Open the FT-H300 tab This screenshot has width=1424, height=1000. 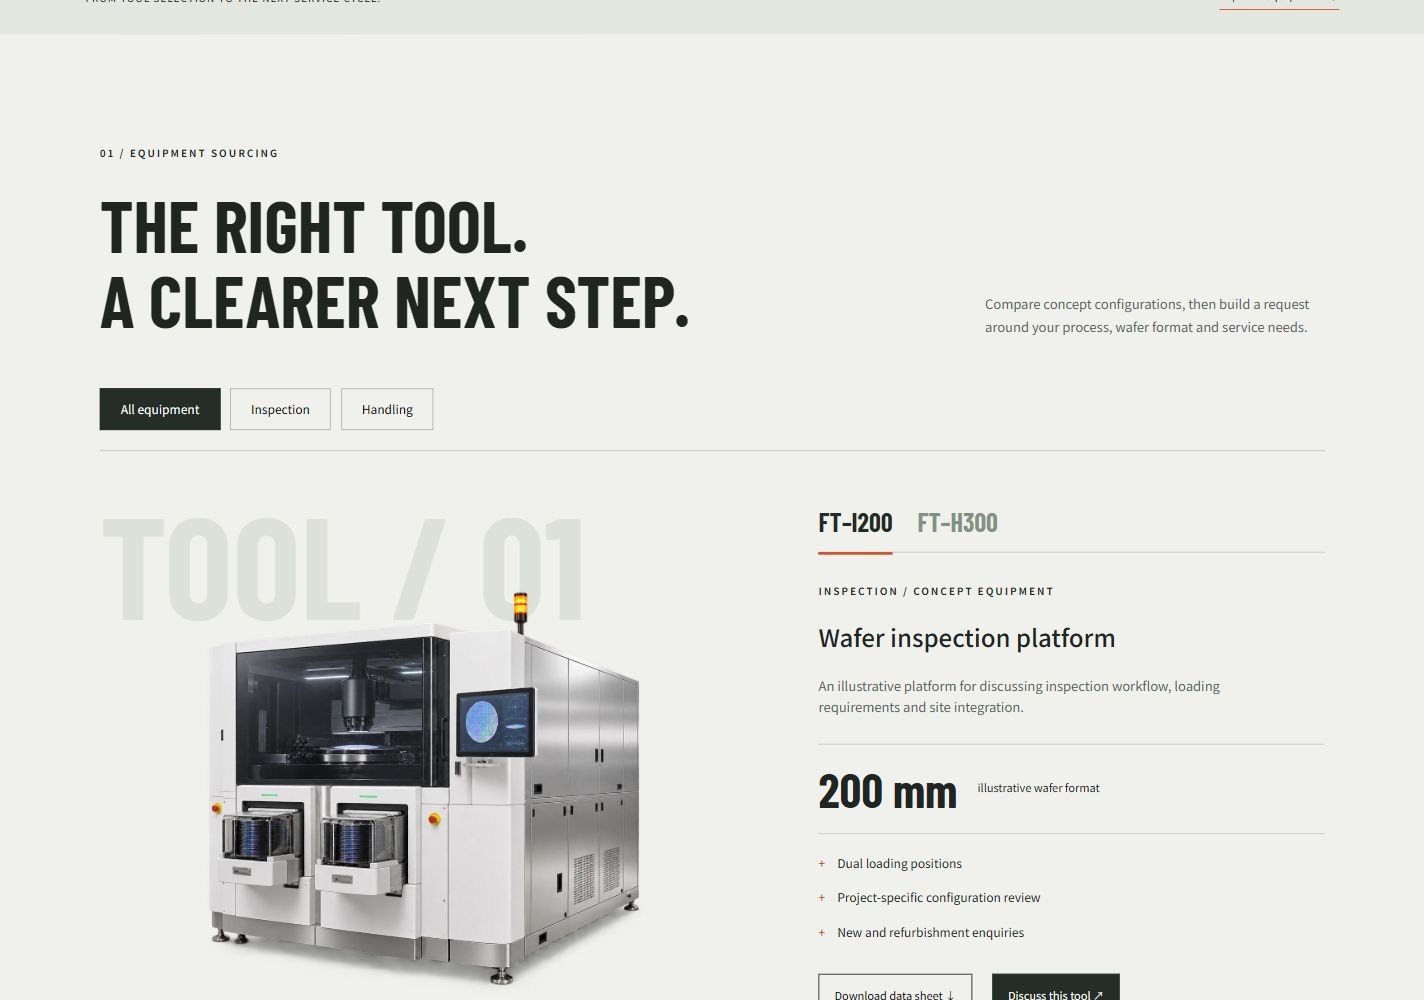[x=957, y=523]
